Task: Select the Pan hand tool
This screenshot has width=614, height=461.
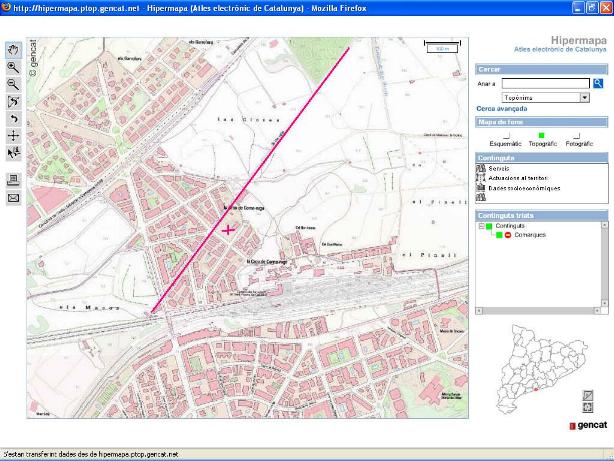Action: 13,49
